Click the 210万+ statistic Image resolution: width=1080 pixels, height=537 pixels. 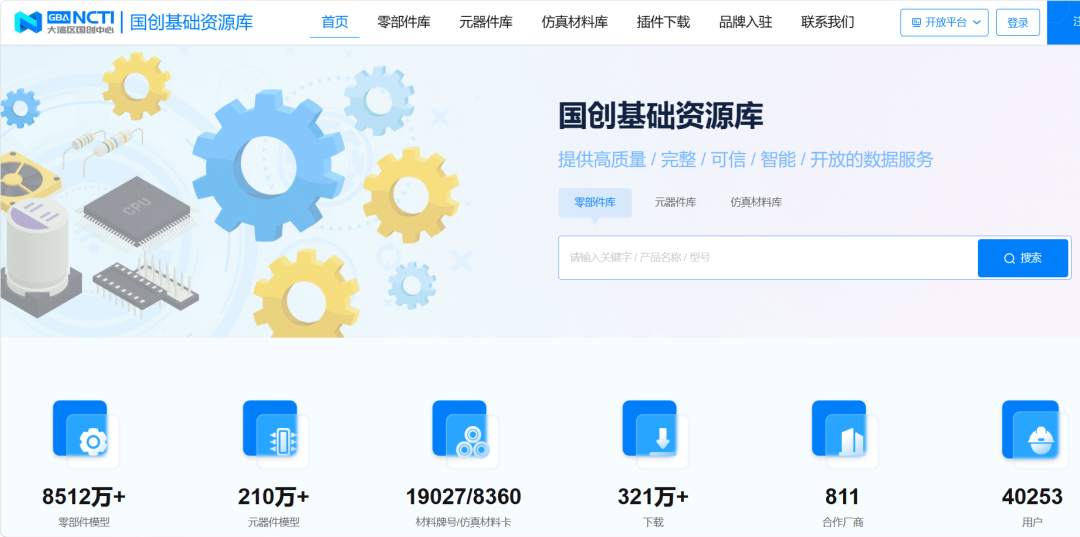[274, 496]
